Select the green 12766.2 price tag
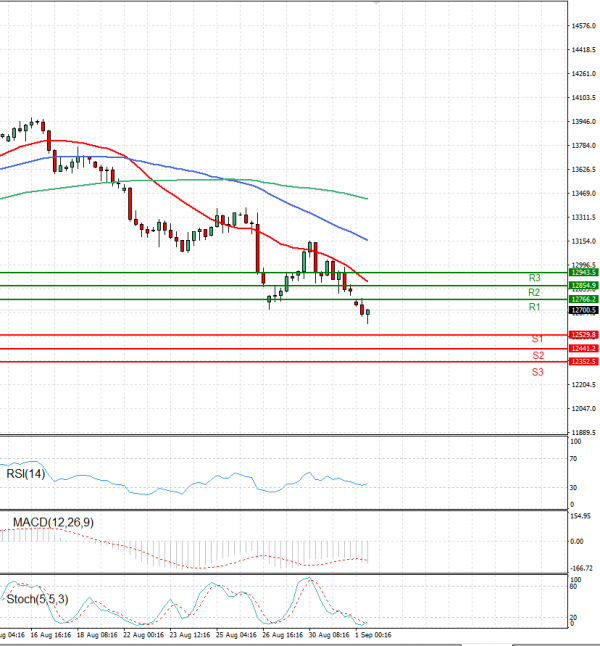 coord(583,299)
